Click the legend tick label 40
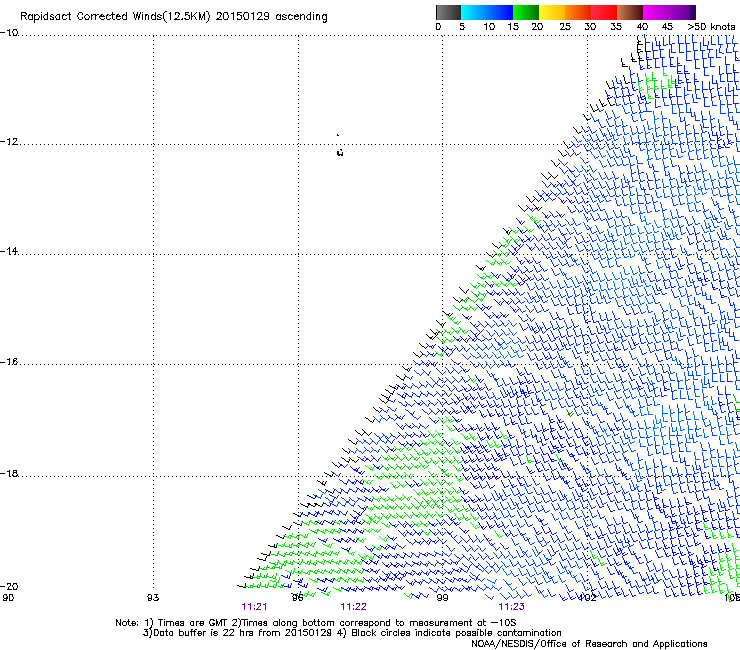Screen dimensions: 740x650 [642, 27]
